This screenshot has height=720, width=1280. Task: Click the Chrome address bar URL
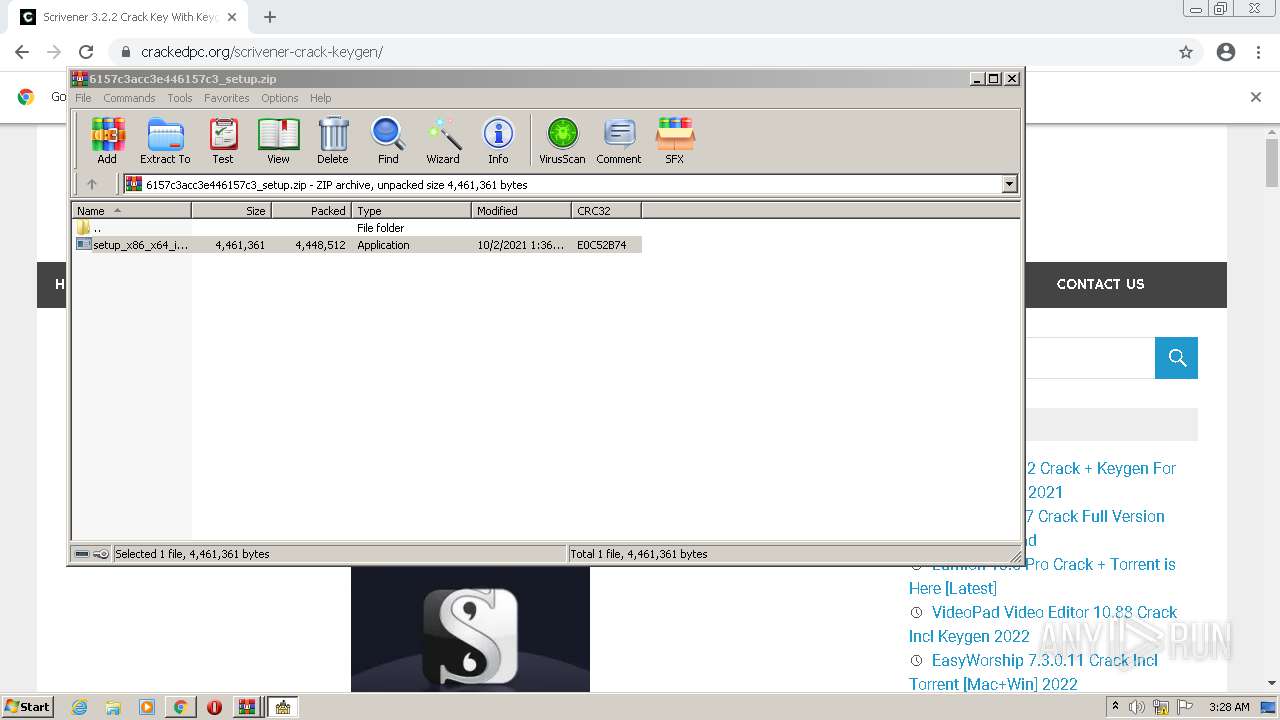(x=262, y=52)
